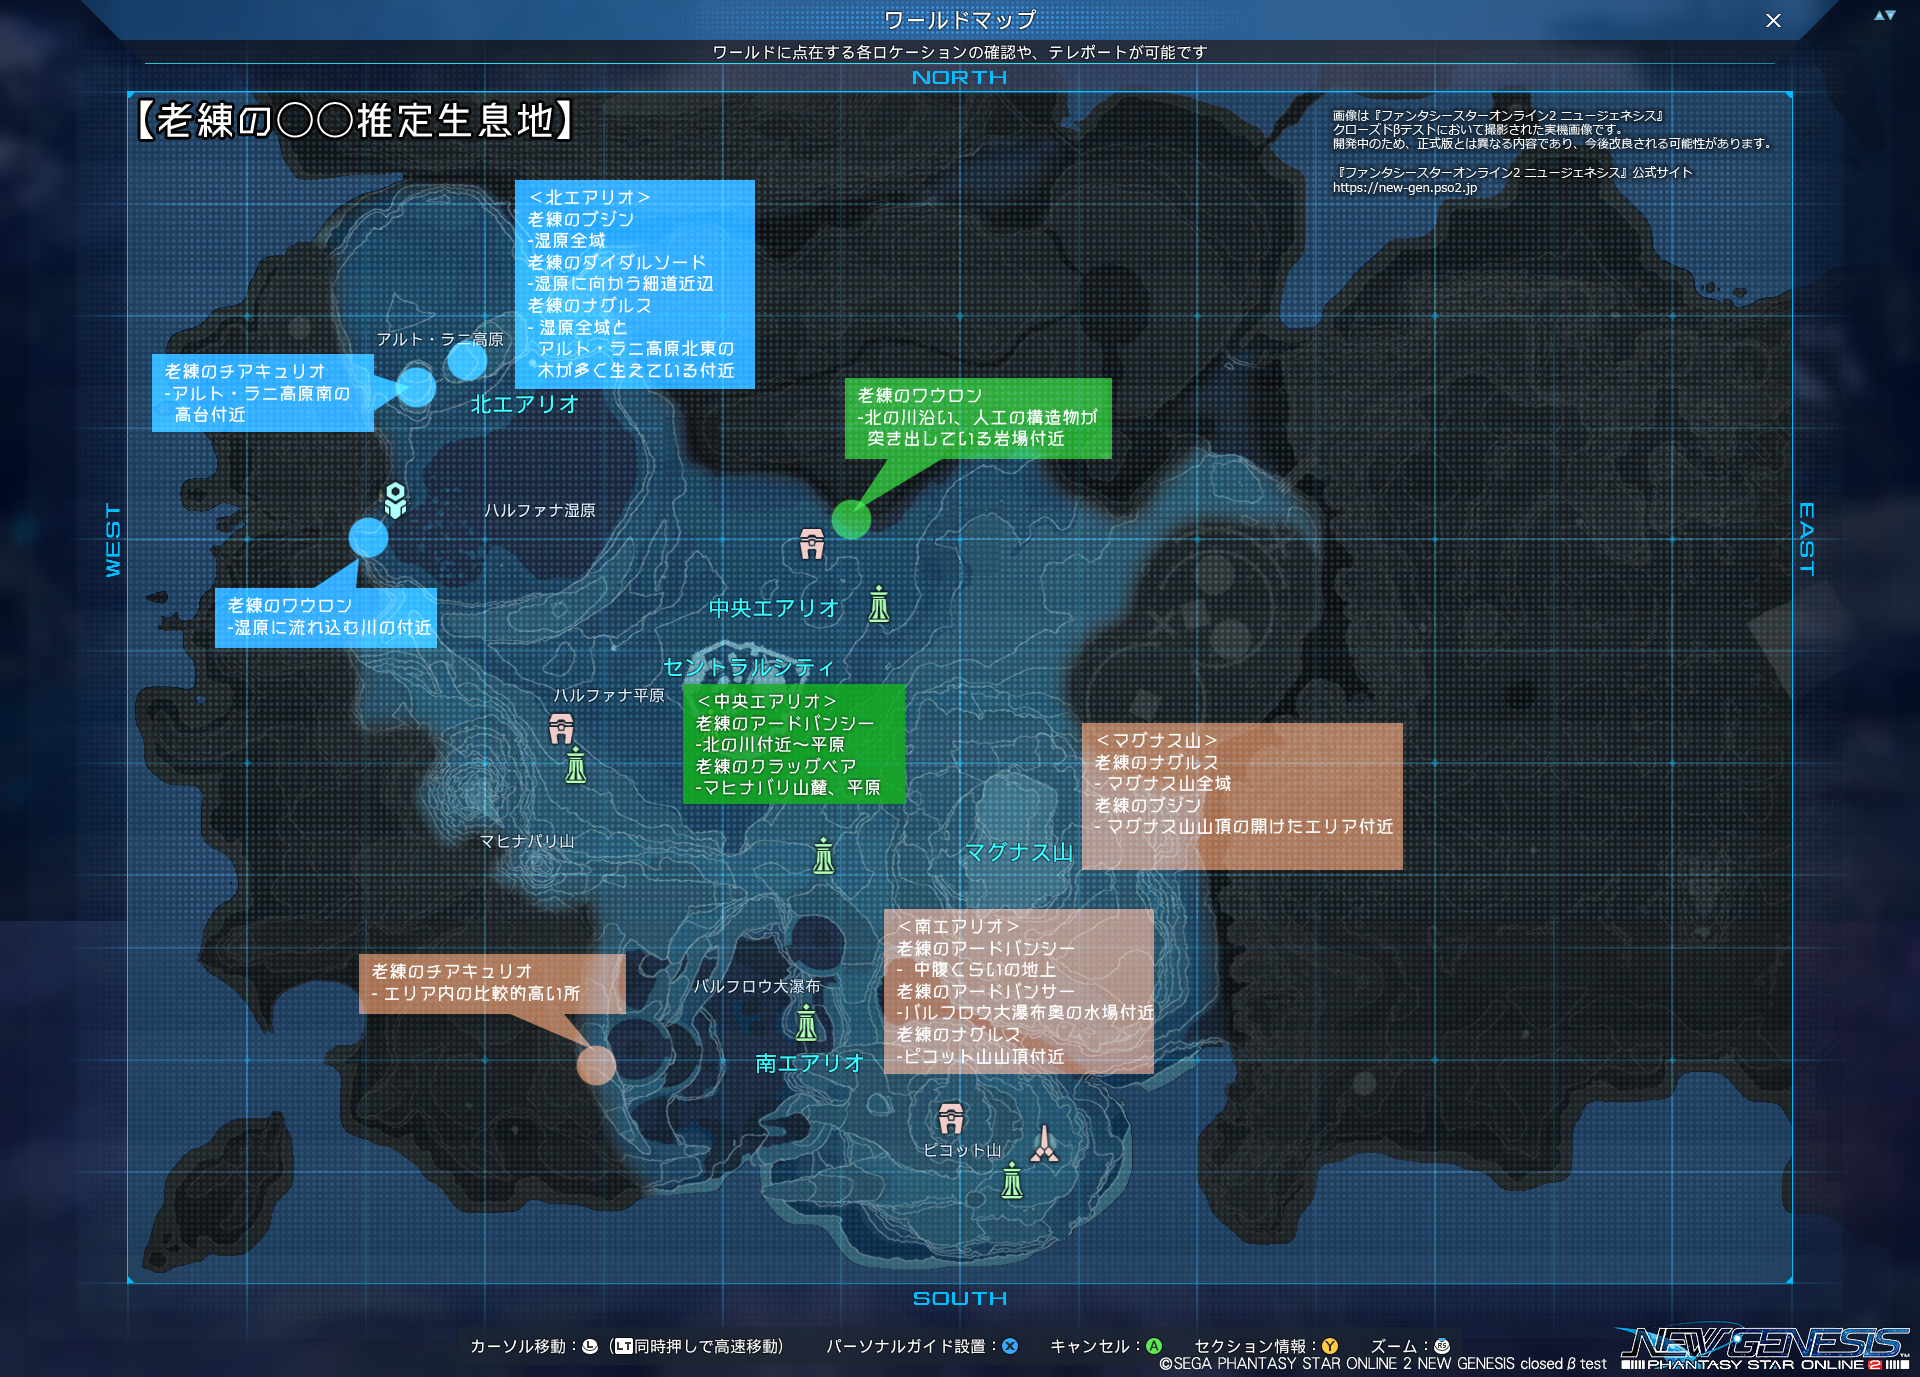Close the world map window

tap(1773, 21)
